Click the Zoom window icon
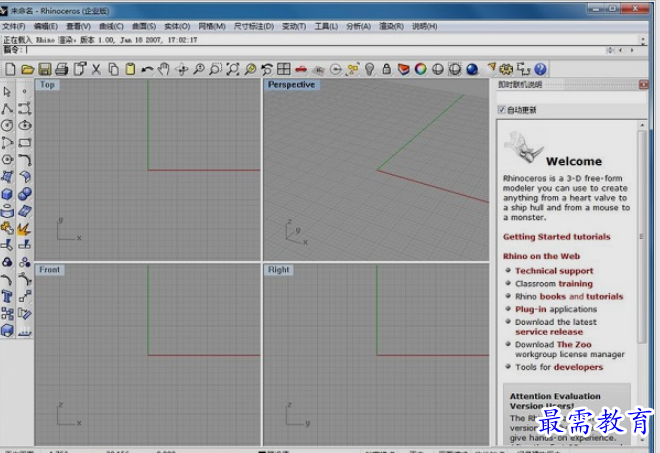The image size is (660, 453). 216,69
